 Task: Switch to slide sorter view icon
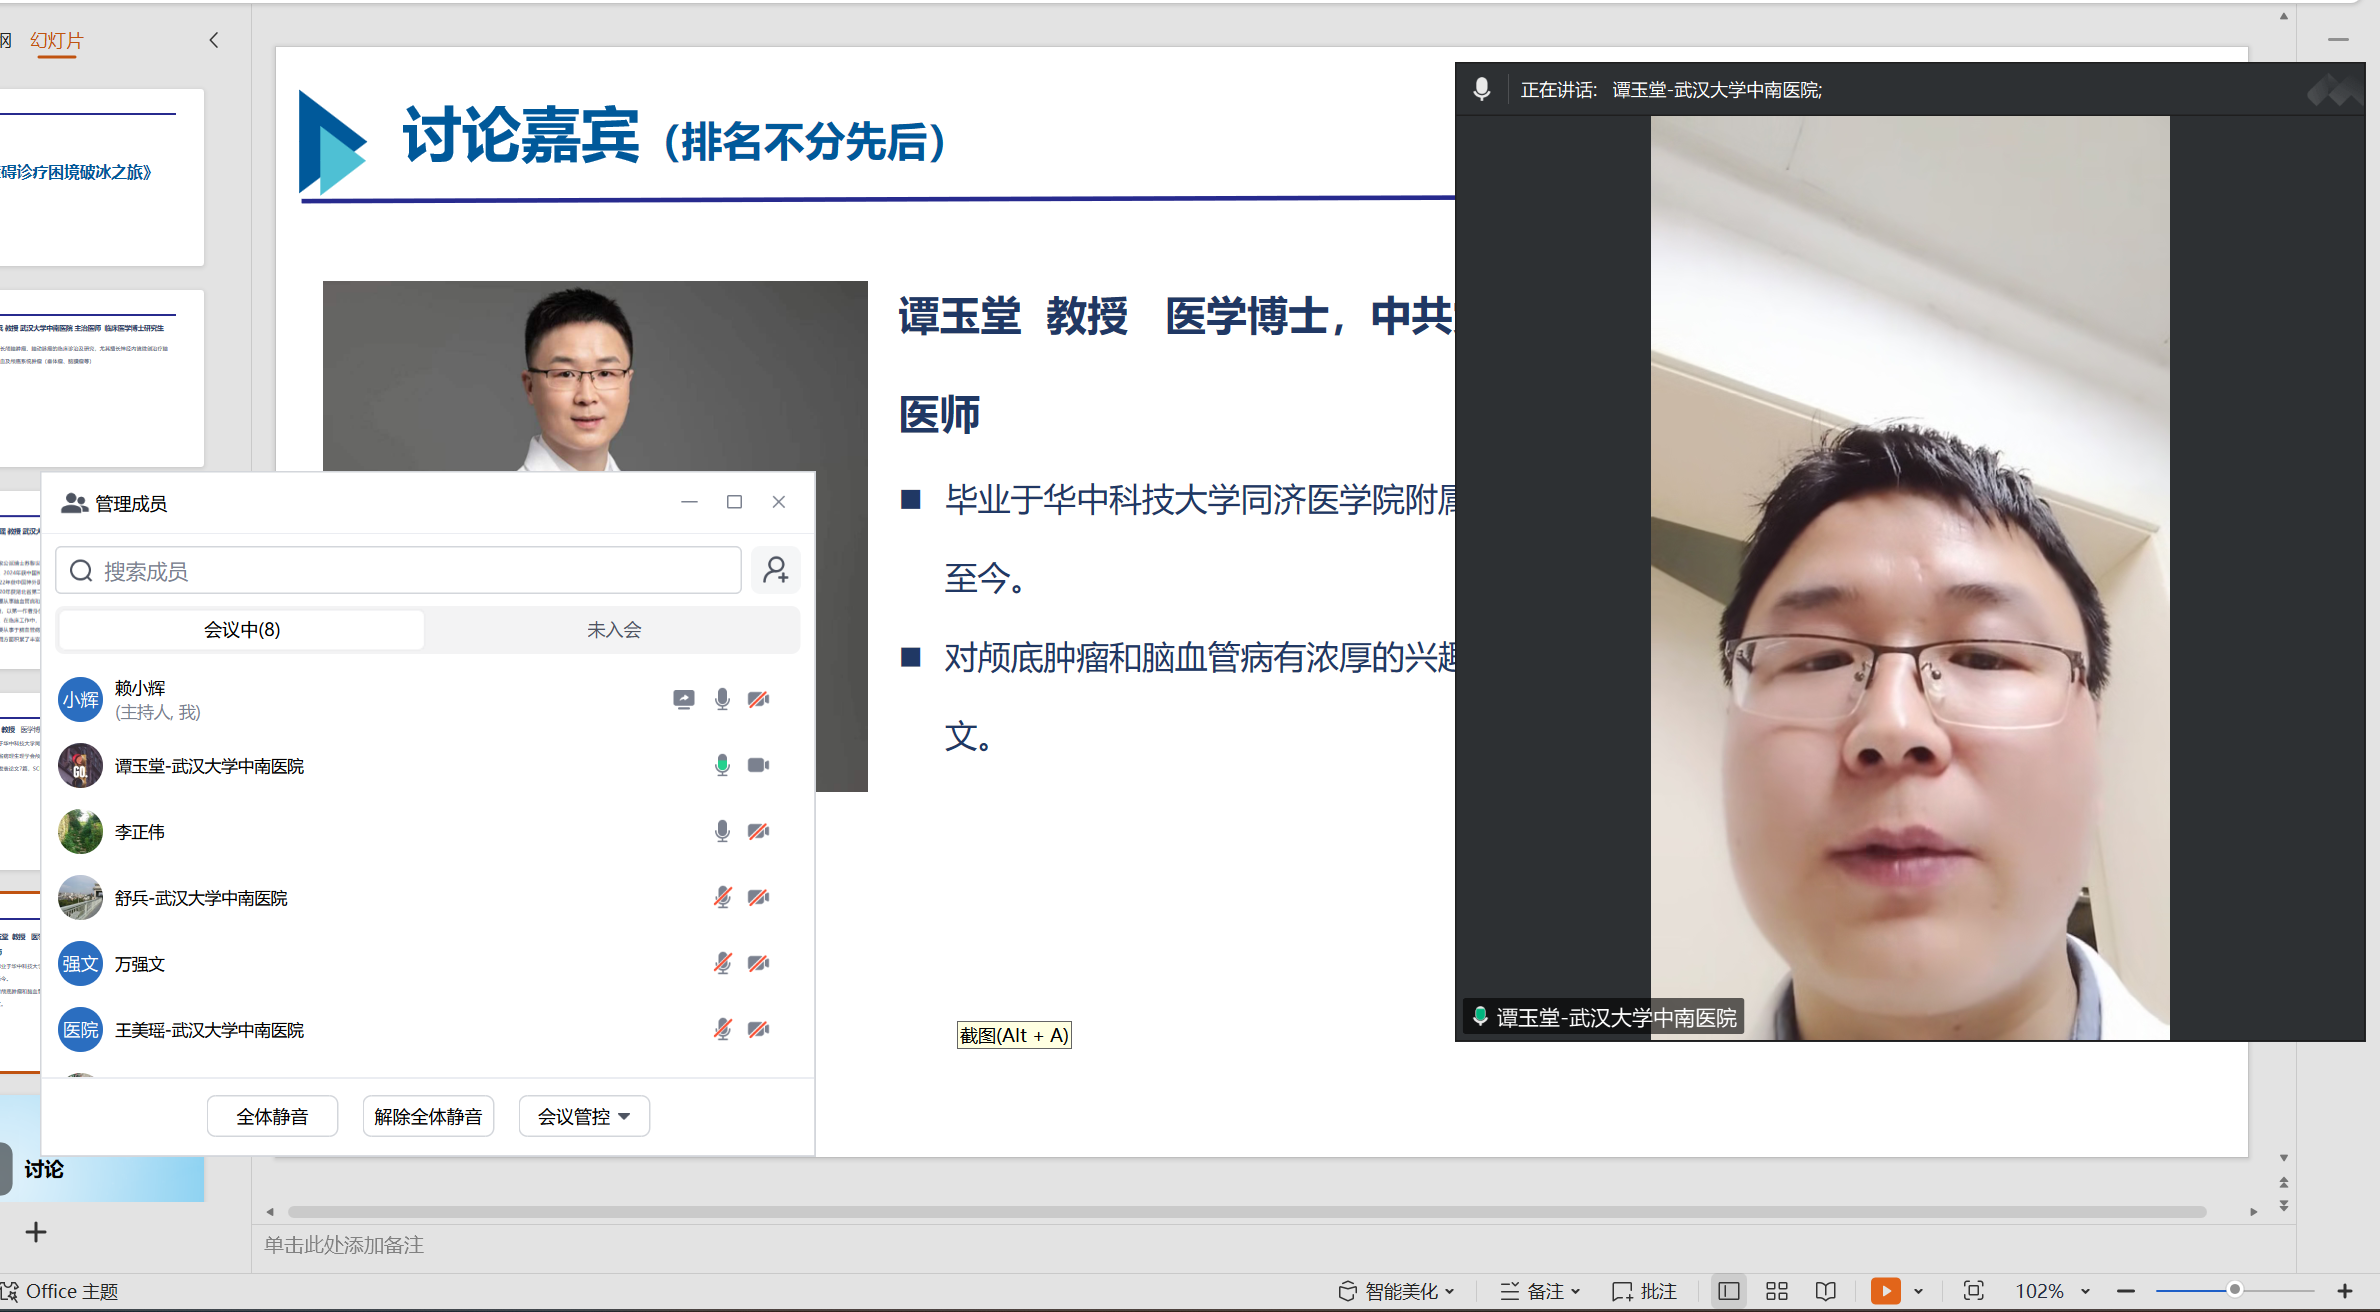[x=1777, y=1291]
